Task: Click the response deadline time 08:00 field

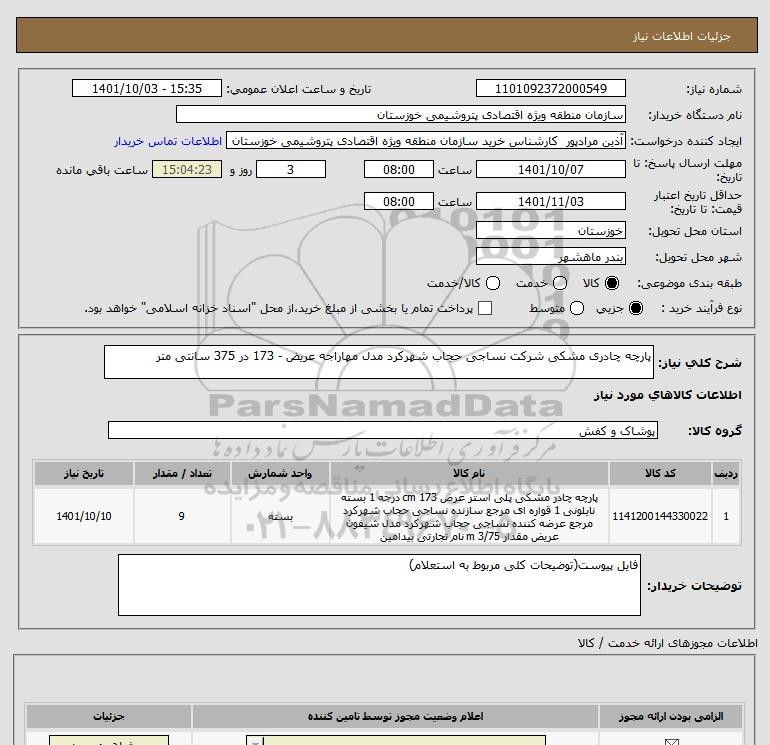Action: coord(399,169)
